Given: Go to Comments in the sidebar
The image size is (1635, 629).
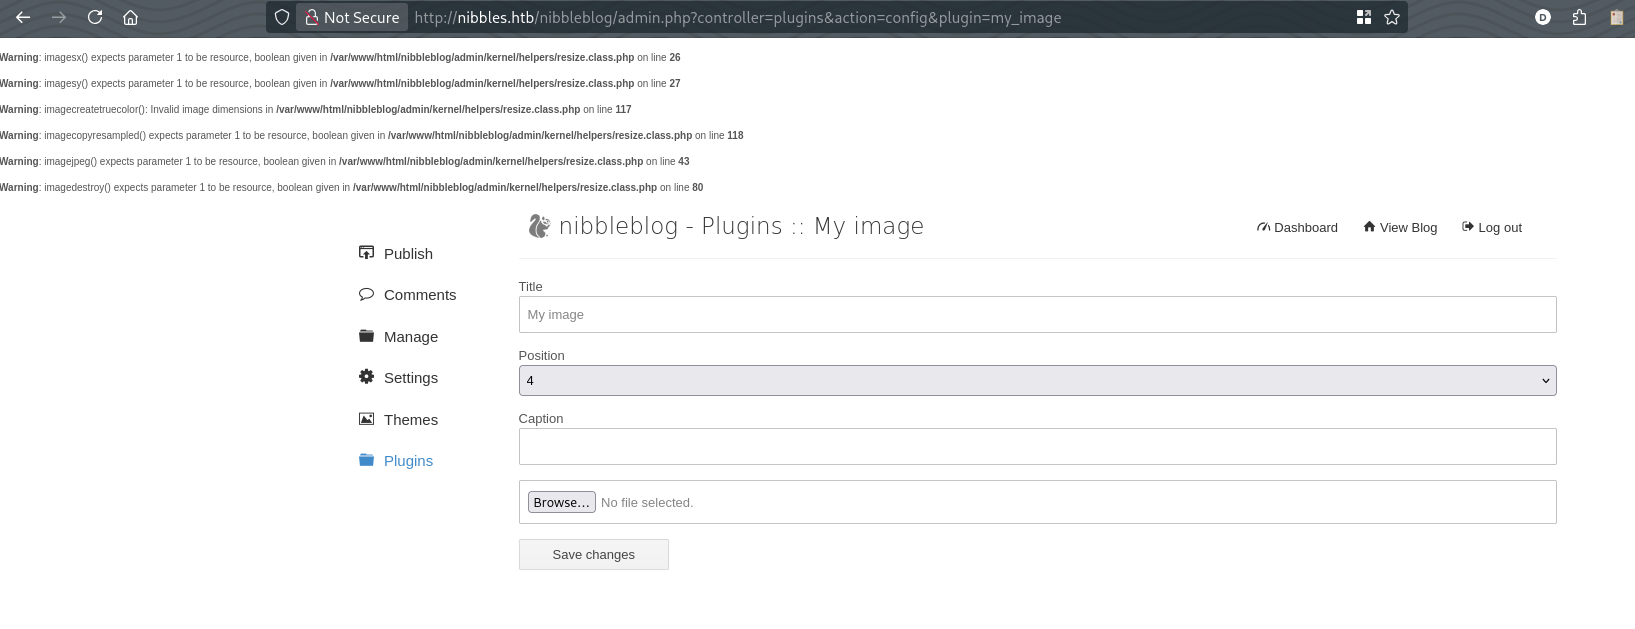Looking at the screenshot, I should (x=419, y=295).
